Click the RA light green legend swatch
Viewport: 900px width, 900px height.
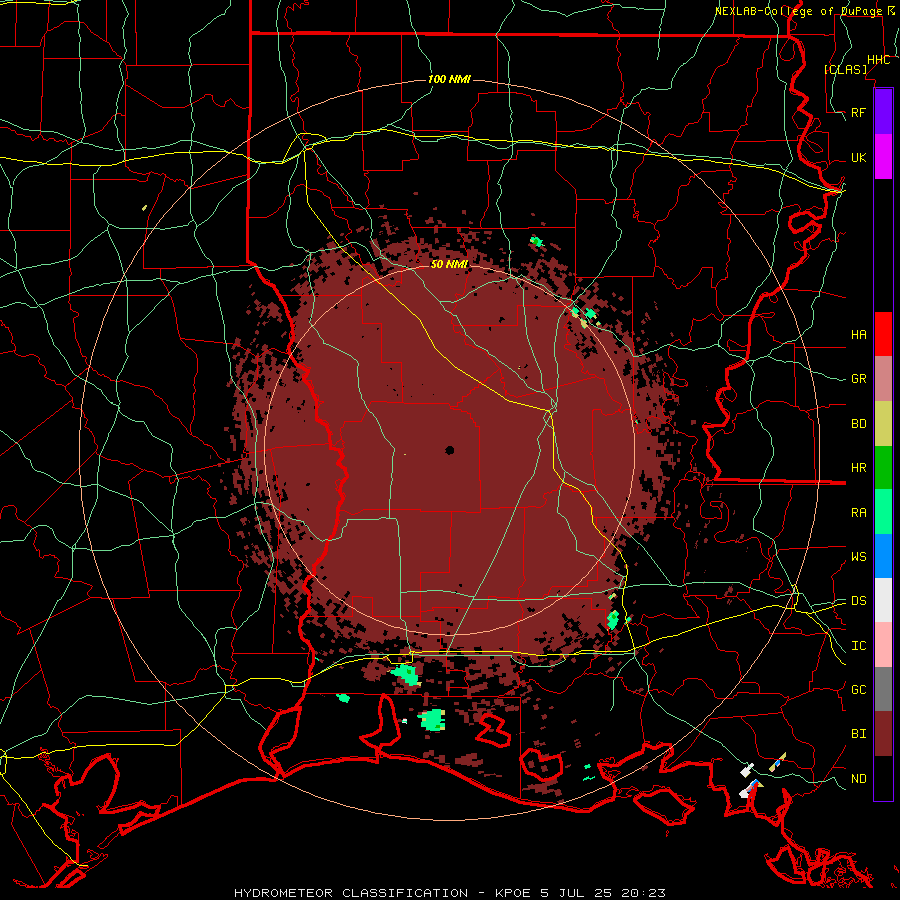point(883,511)
